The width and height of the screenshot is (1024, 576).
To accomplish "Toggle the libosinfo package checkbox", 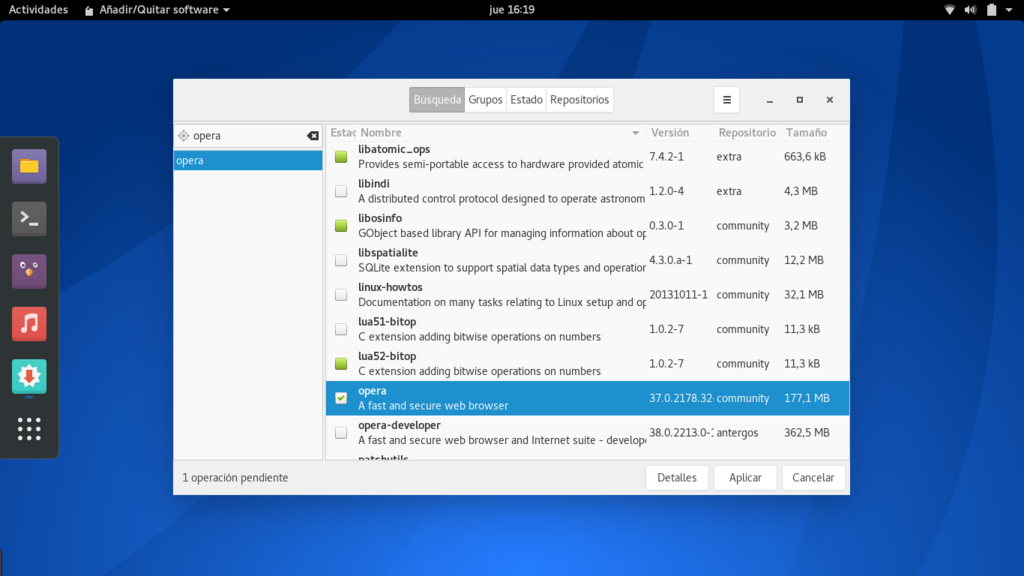I will coord(341,226).
